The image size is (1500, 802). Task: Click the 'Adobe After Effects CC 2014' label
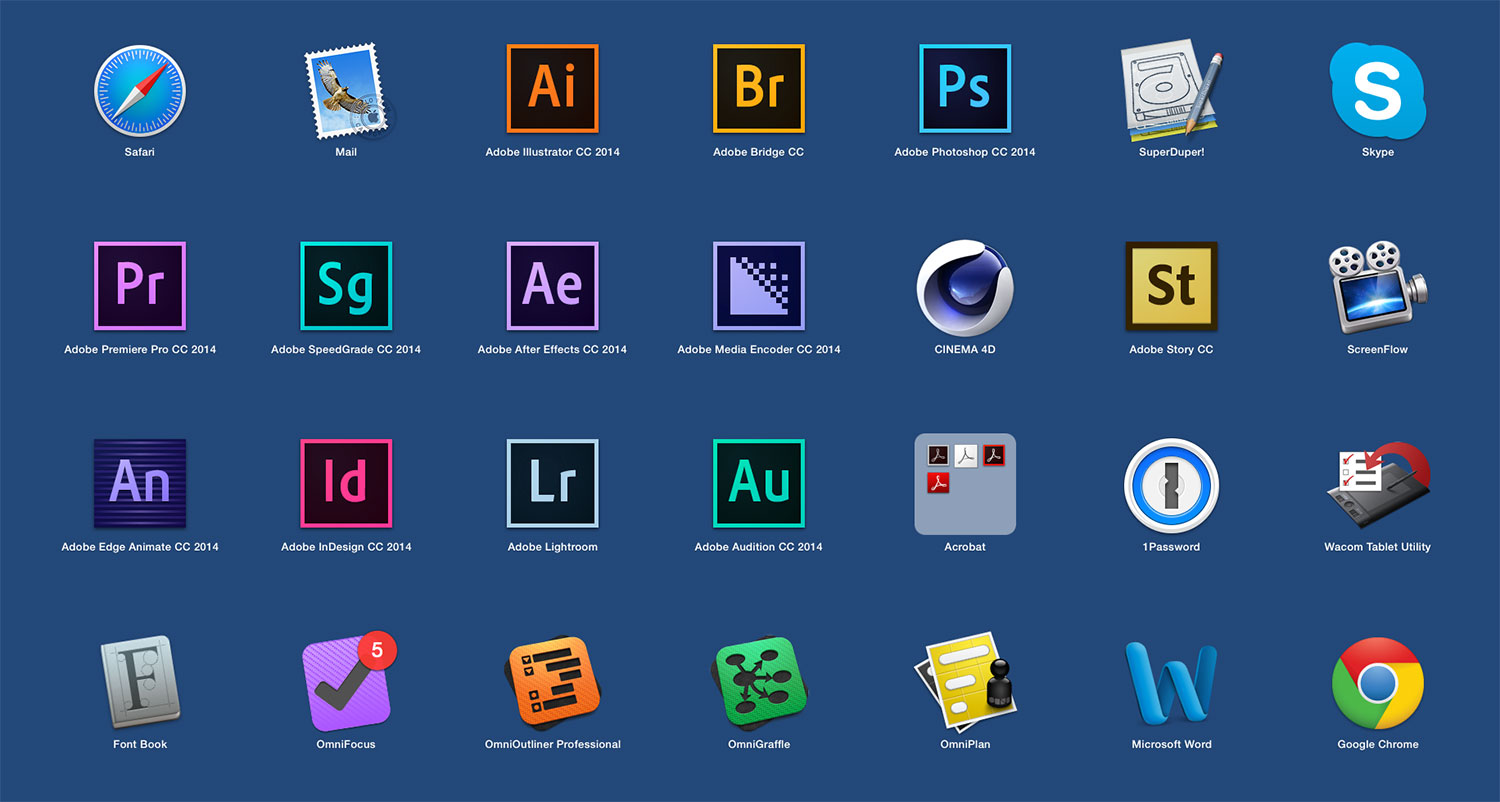pyautogui.click(x=552, y=349)
